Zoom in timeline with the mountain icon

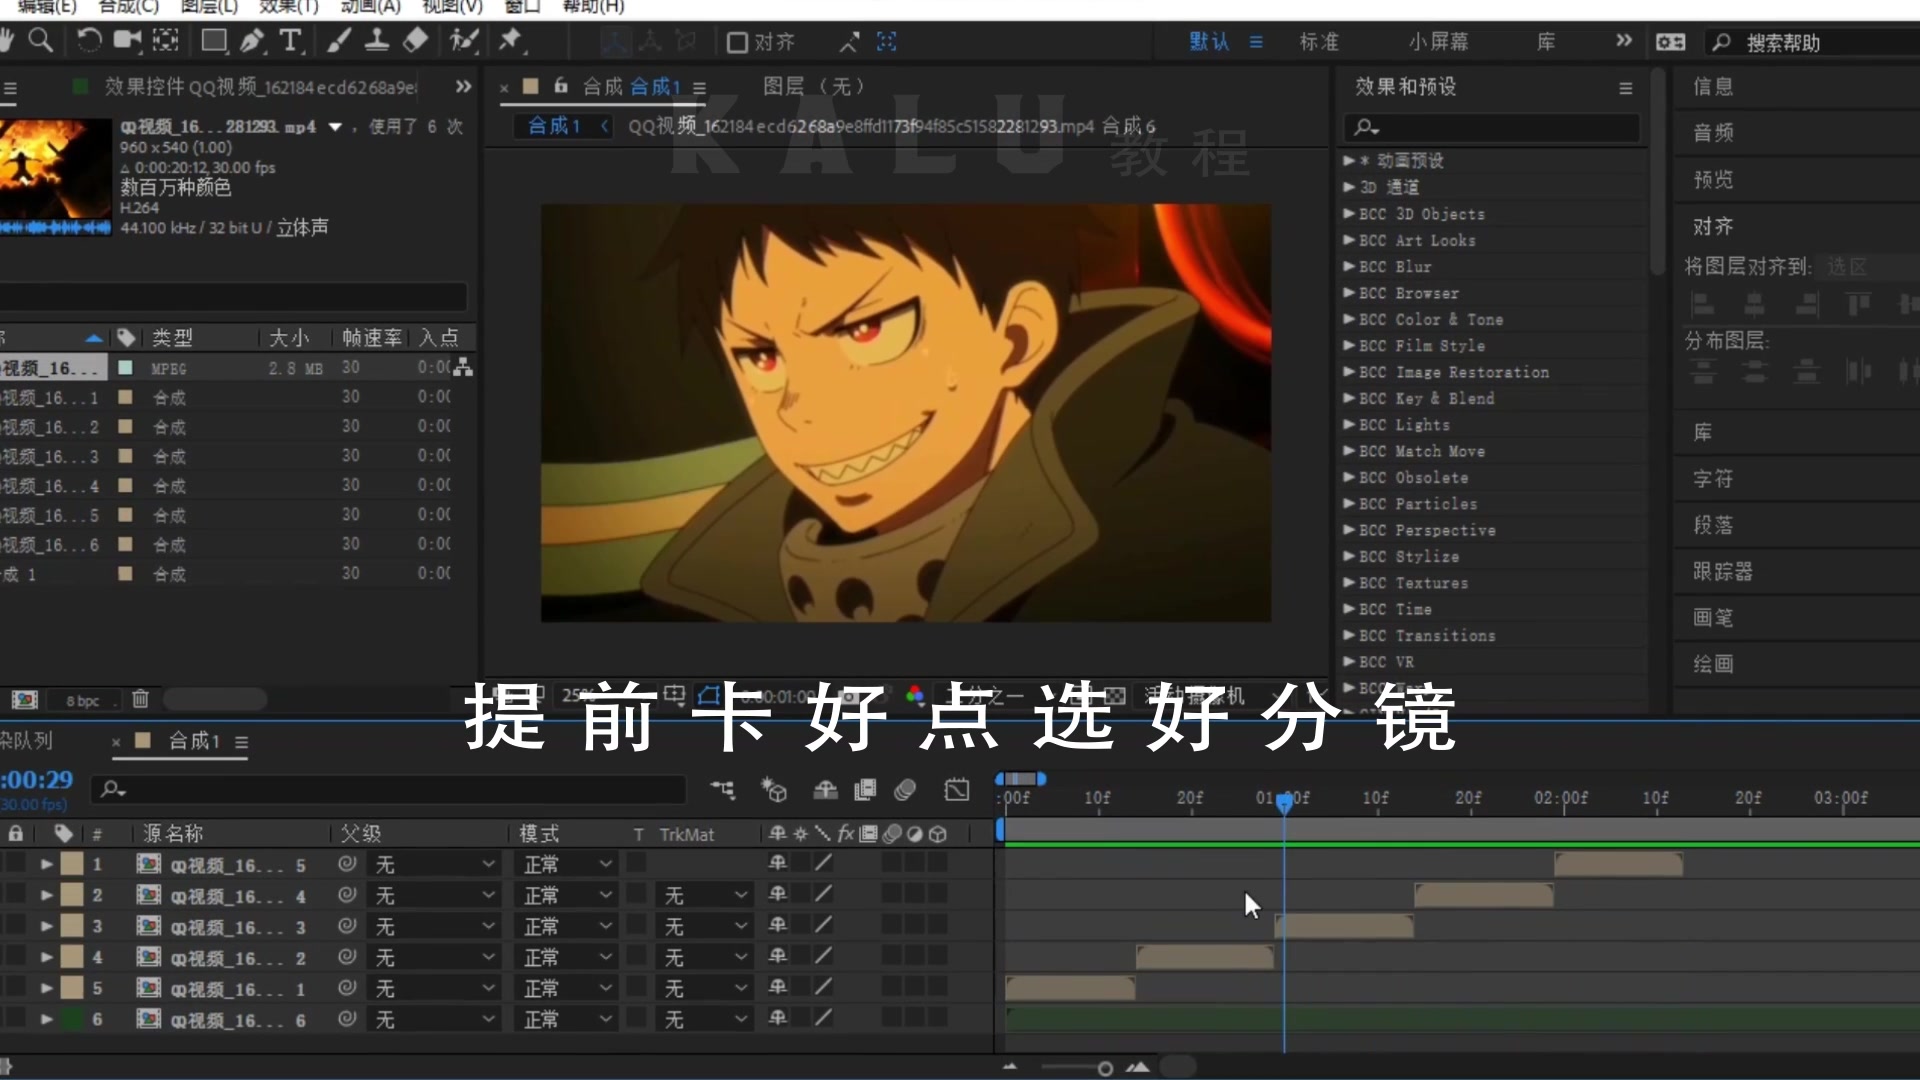1137,1068
